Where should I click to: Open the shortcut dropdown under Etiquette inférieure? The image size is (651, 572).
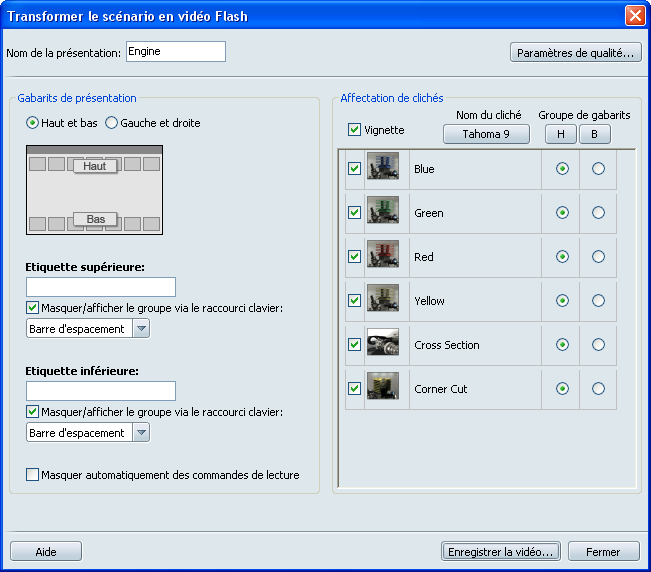tap(141, 433)
